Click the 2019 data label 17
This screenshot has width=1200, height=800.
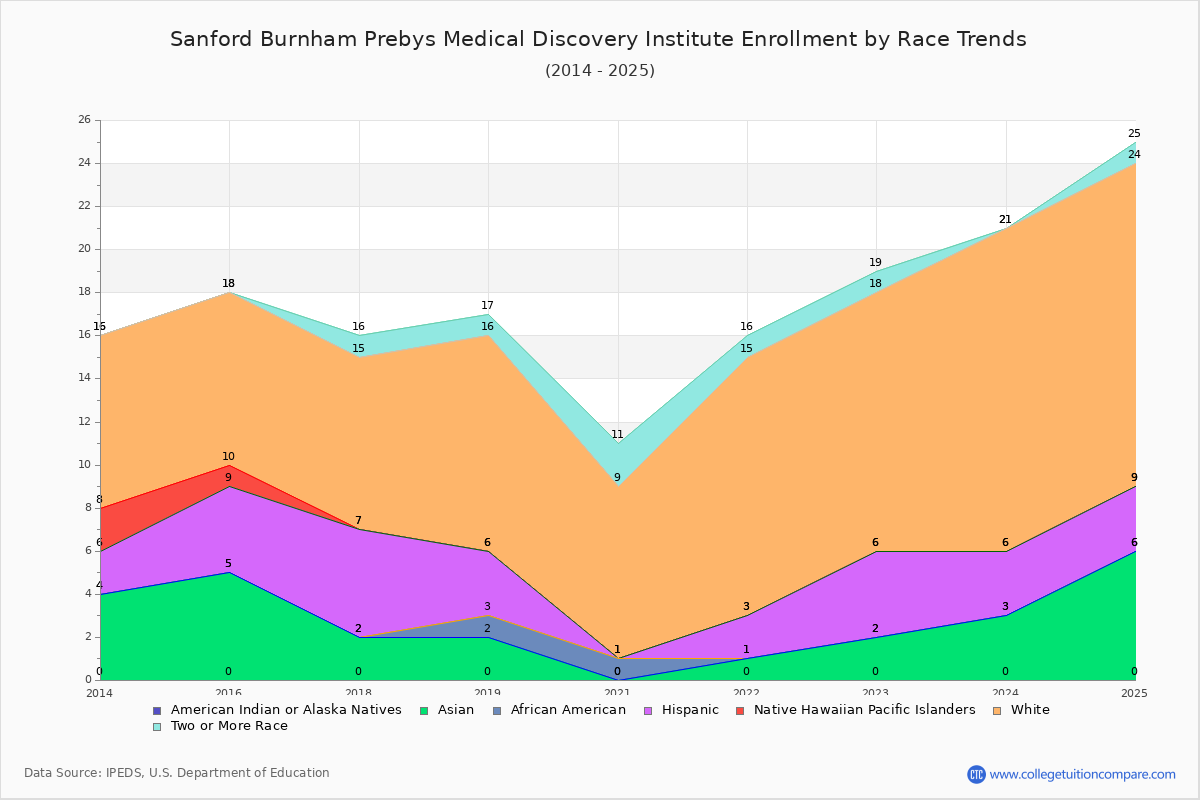(487, 306)
